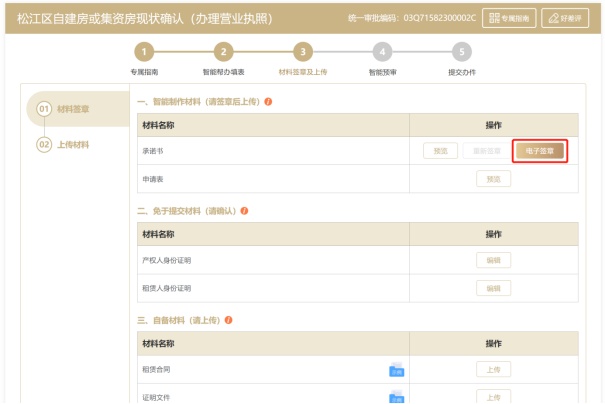Jump to step 4 智能预审
The image size is (605, 404).
click(382, 52)
